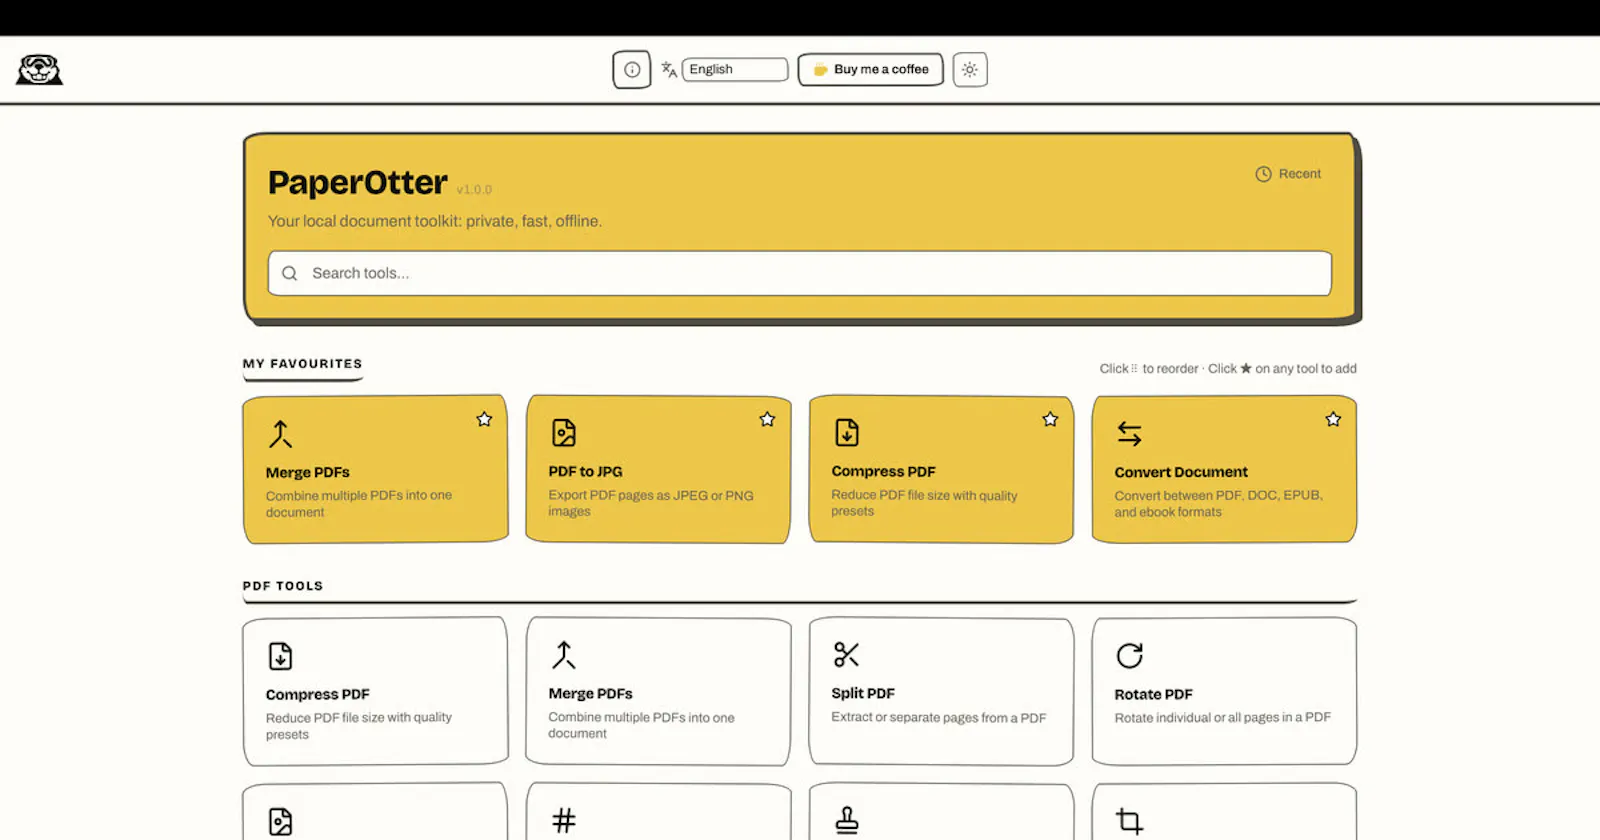Click Merge PDFs title under PDF Tools

tap(591, 693)
